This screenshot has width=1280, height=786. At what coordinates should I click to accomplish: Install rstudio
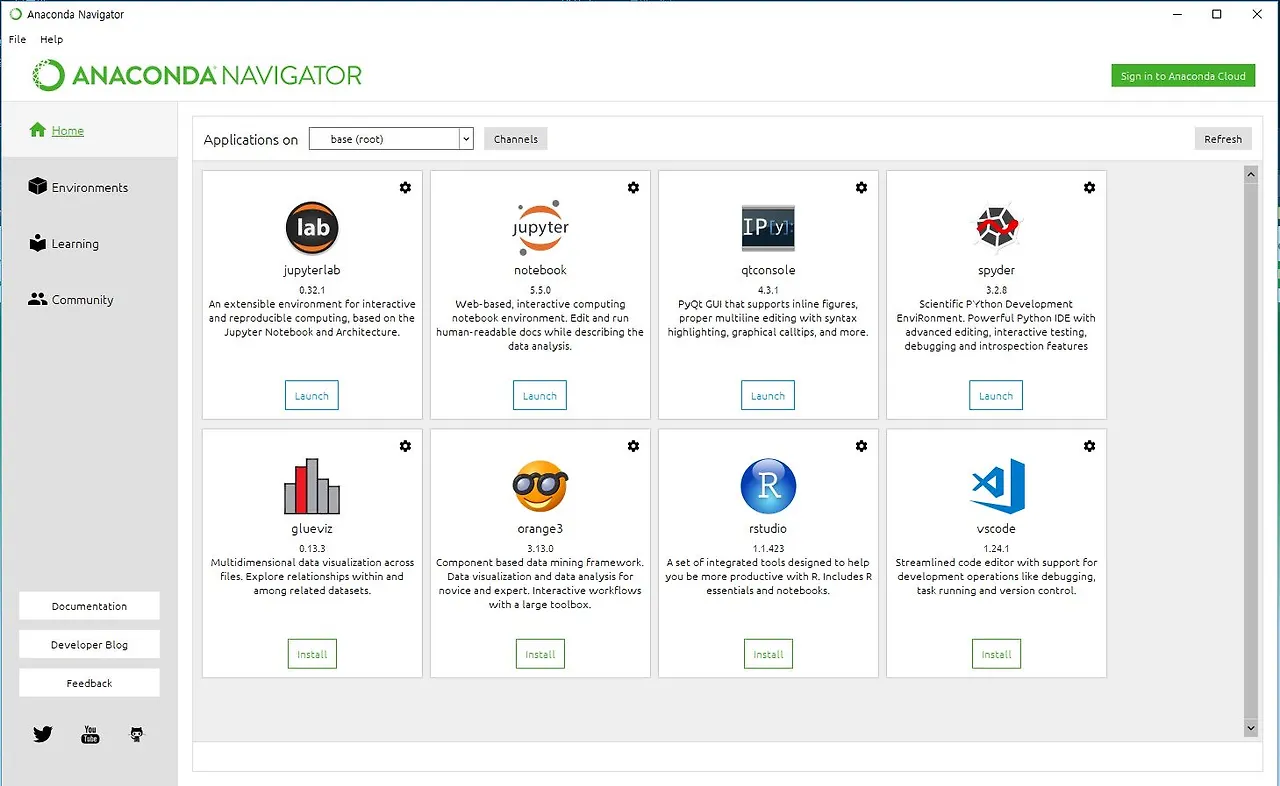[x=768, y=654]
